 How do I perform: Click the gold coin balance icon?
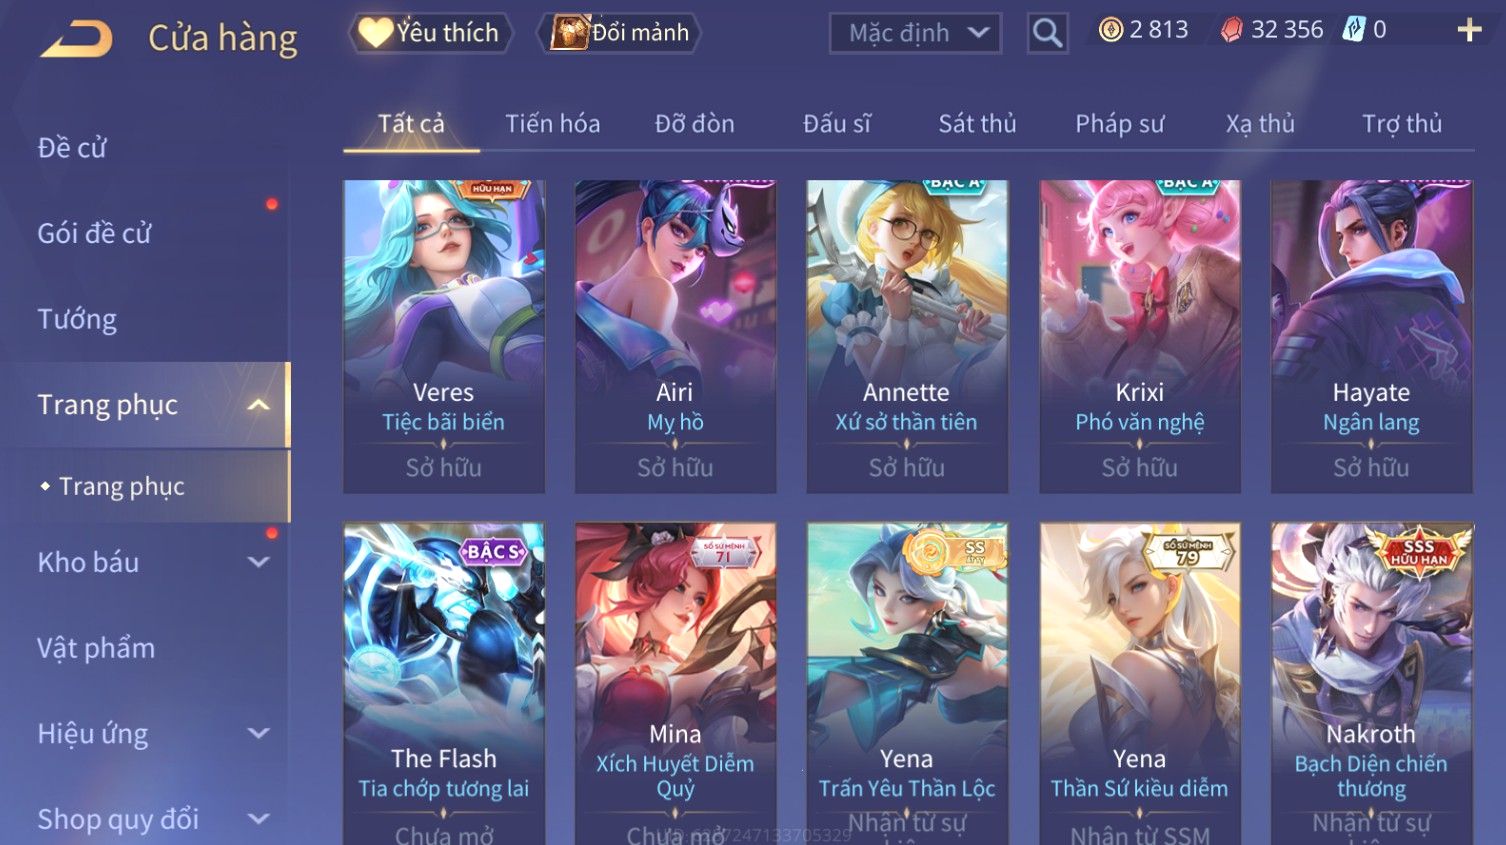coord(1111,30)
